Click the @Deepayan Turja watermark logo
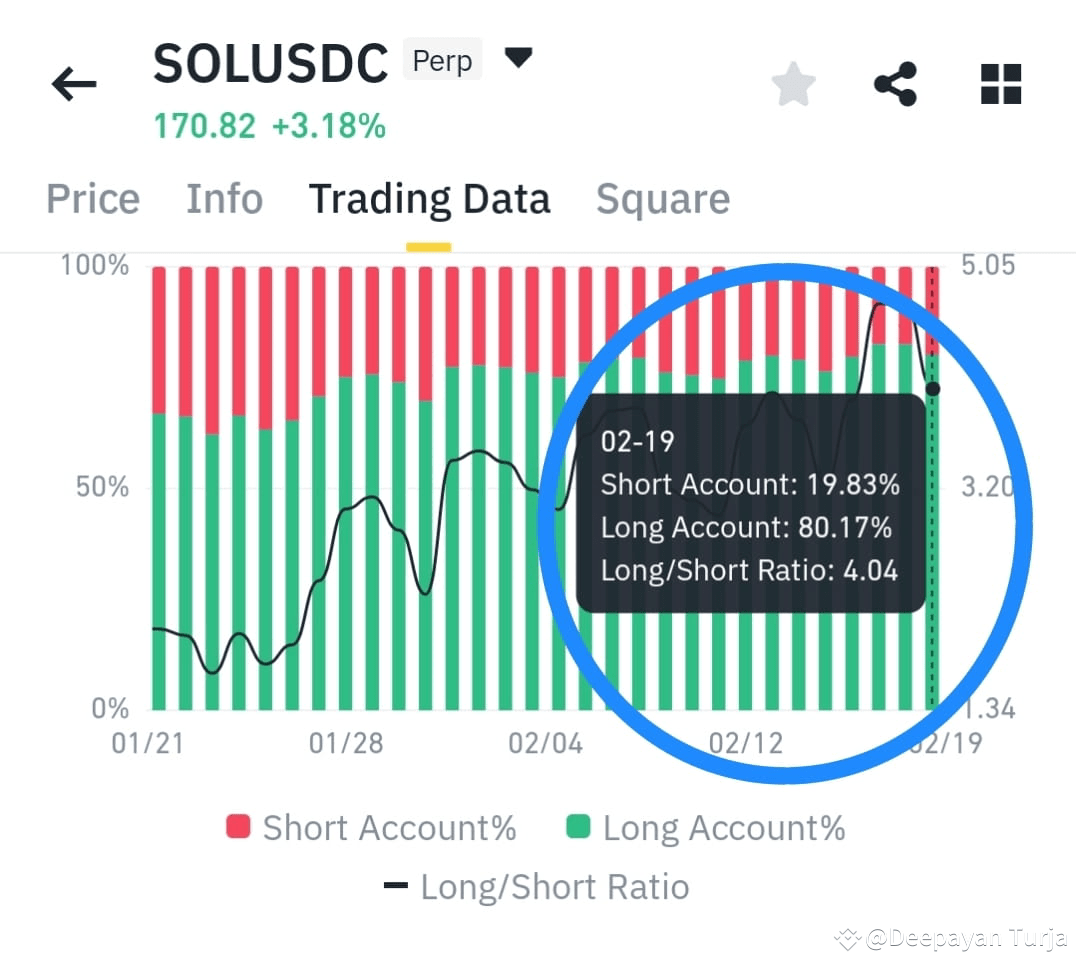Viewport: 1076px width, 960px height. pyautogui.click(x=845, y=938)
